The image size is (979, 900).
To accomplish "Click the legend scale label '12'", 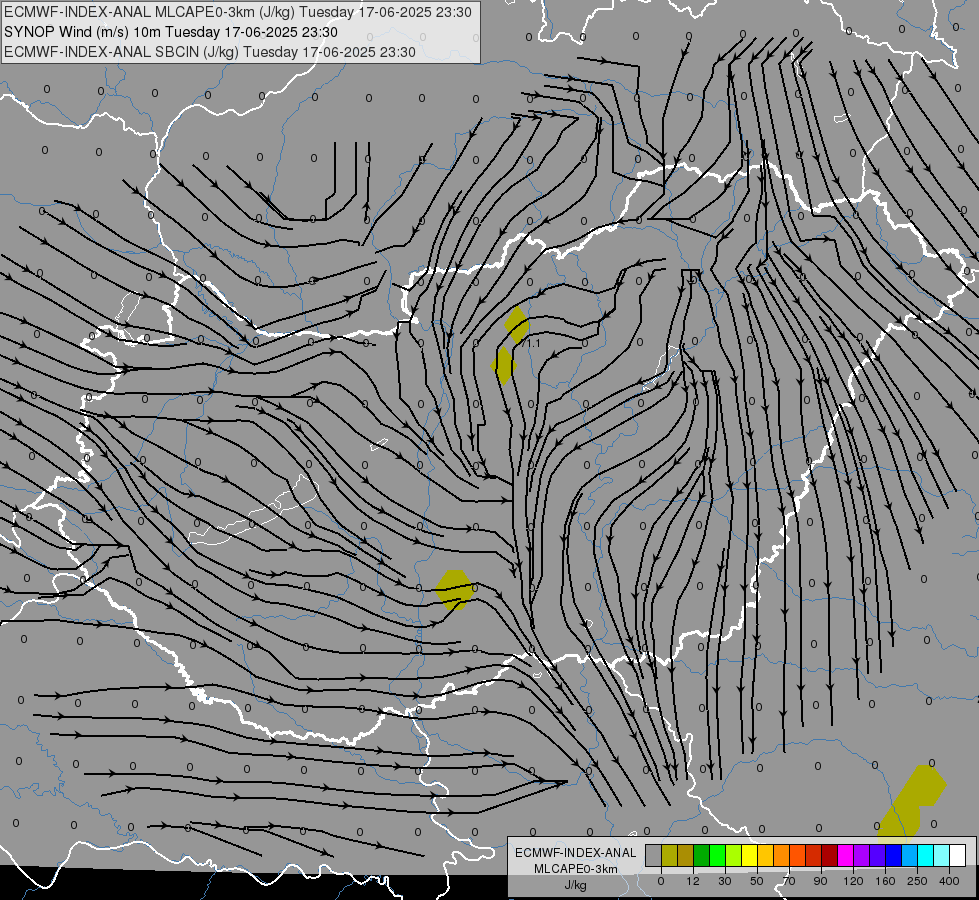I will pyautogui.click(x=693, y=881).
